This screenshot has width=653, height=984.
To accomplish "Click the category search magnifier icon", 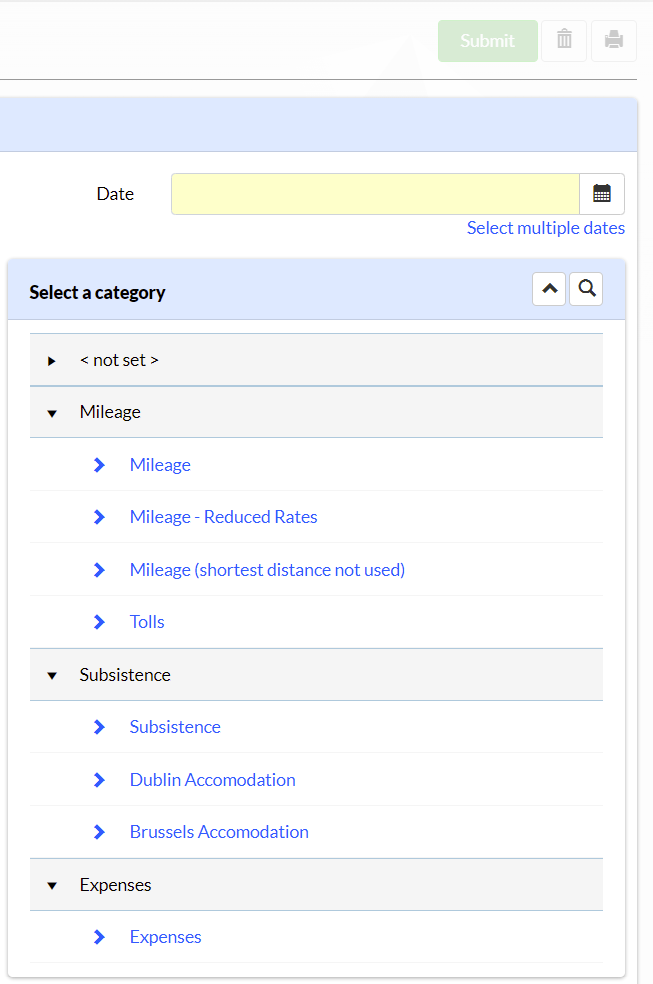I will click(x=587, y=289).
